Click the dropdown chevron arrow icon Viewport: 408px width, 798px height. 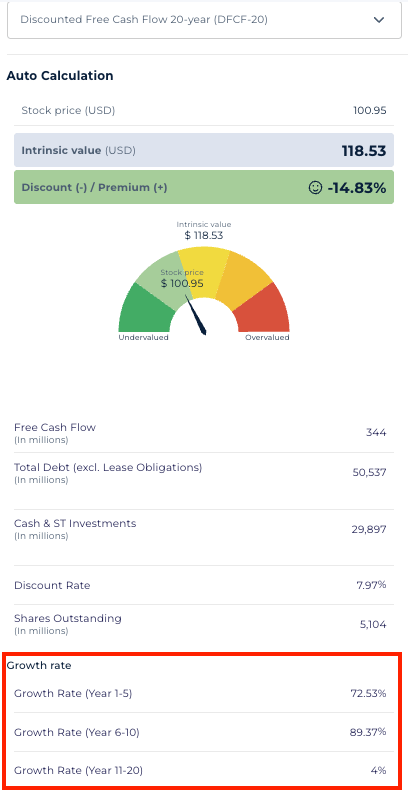378,20
